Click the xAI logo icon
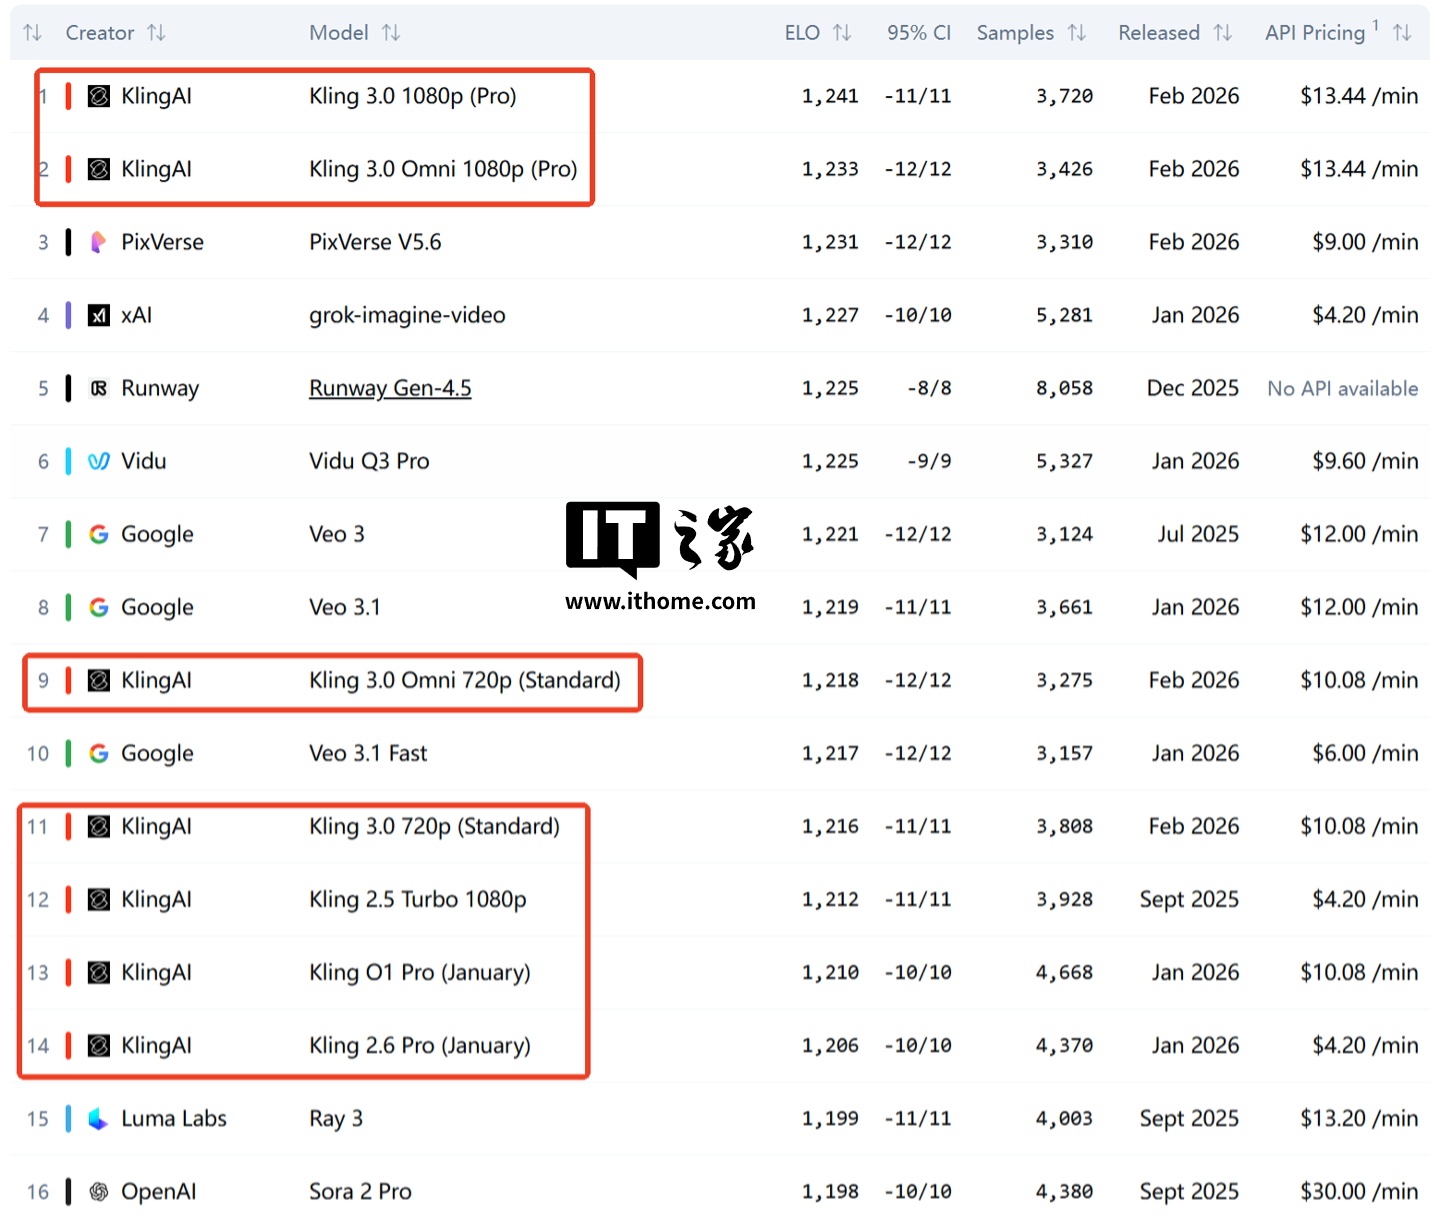 (99, 315)
